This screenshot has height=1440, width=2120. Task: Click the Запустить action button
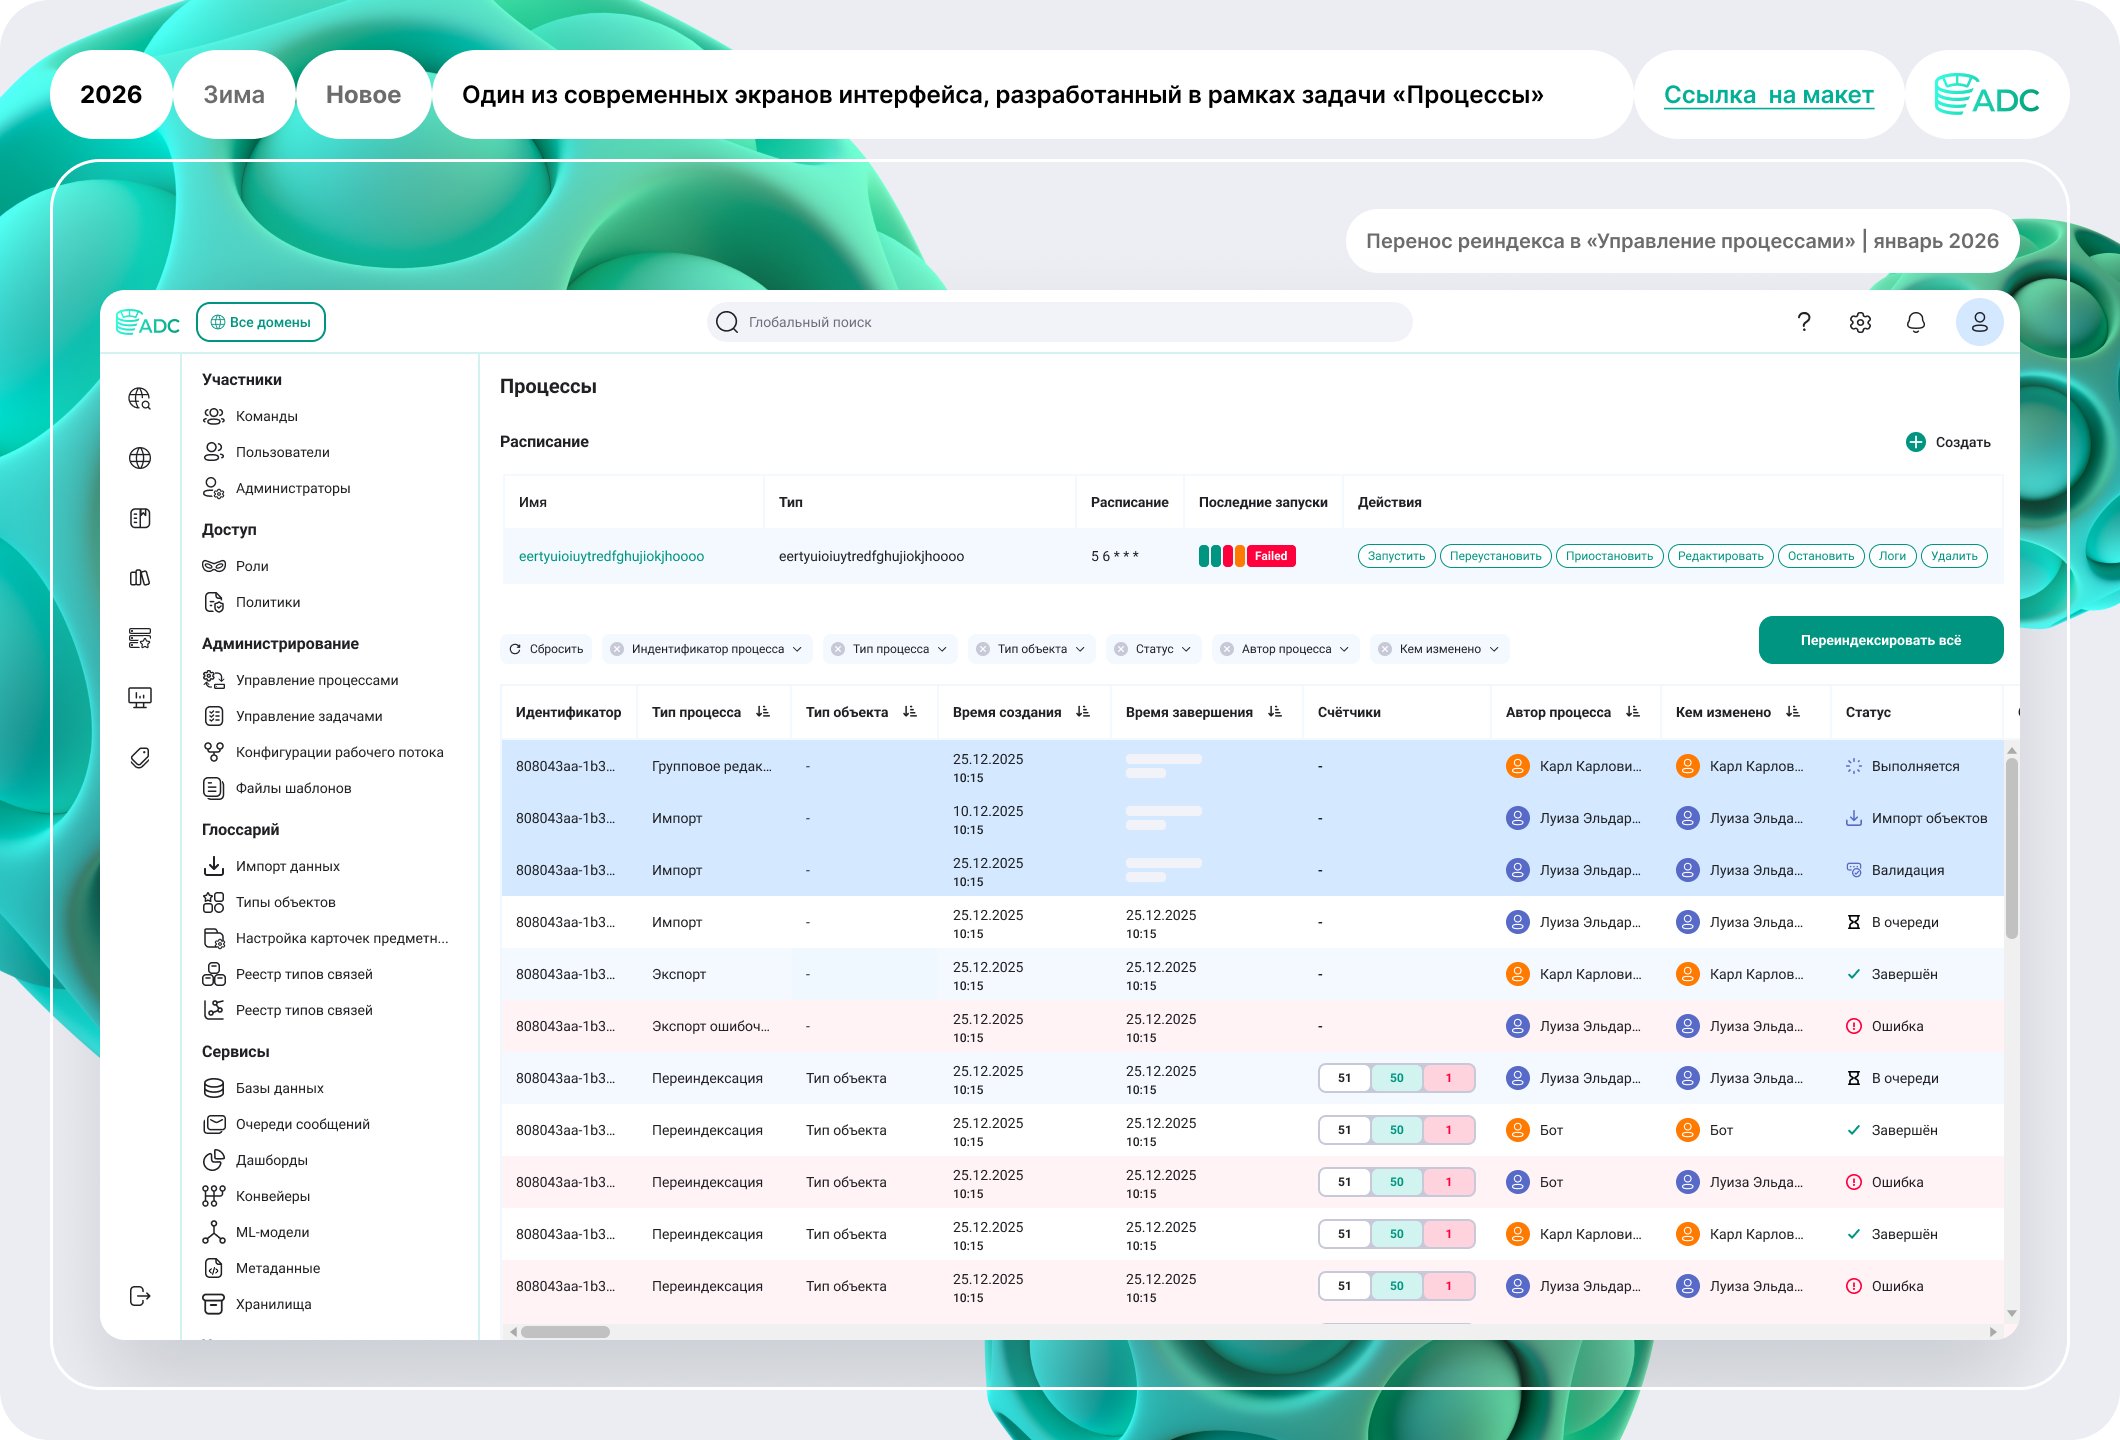click(x=1397, y=556)
